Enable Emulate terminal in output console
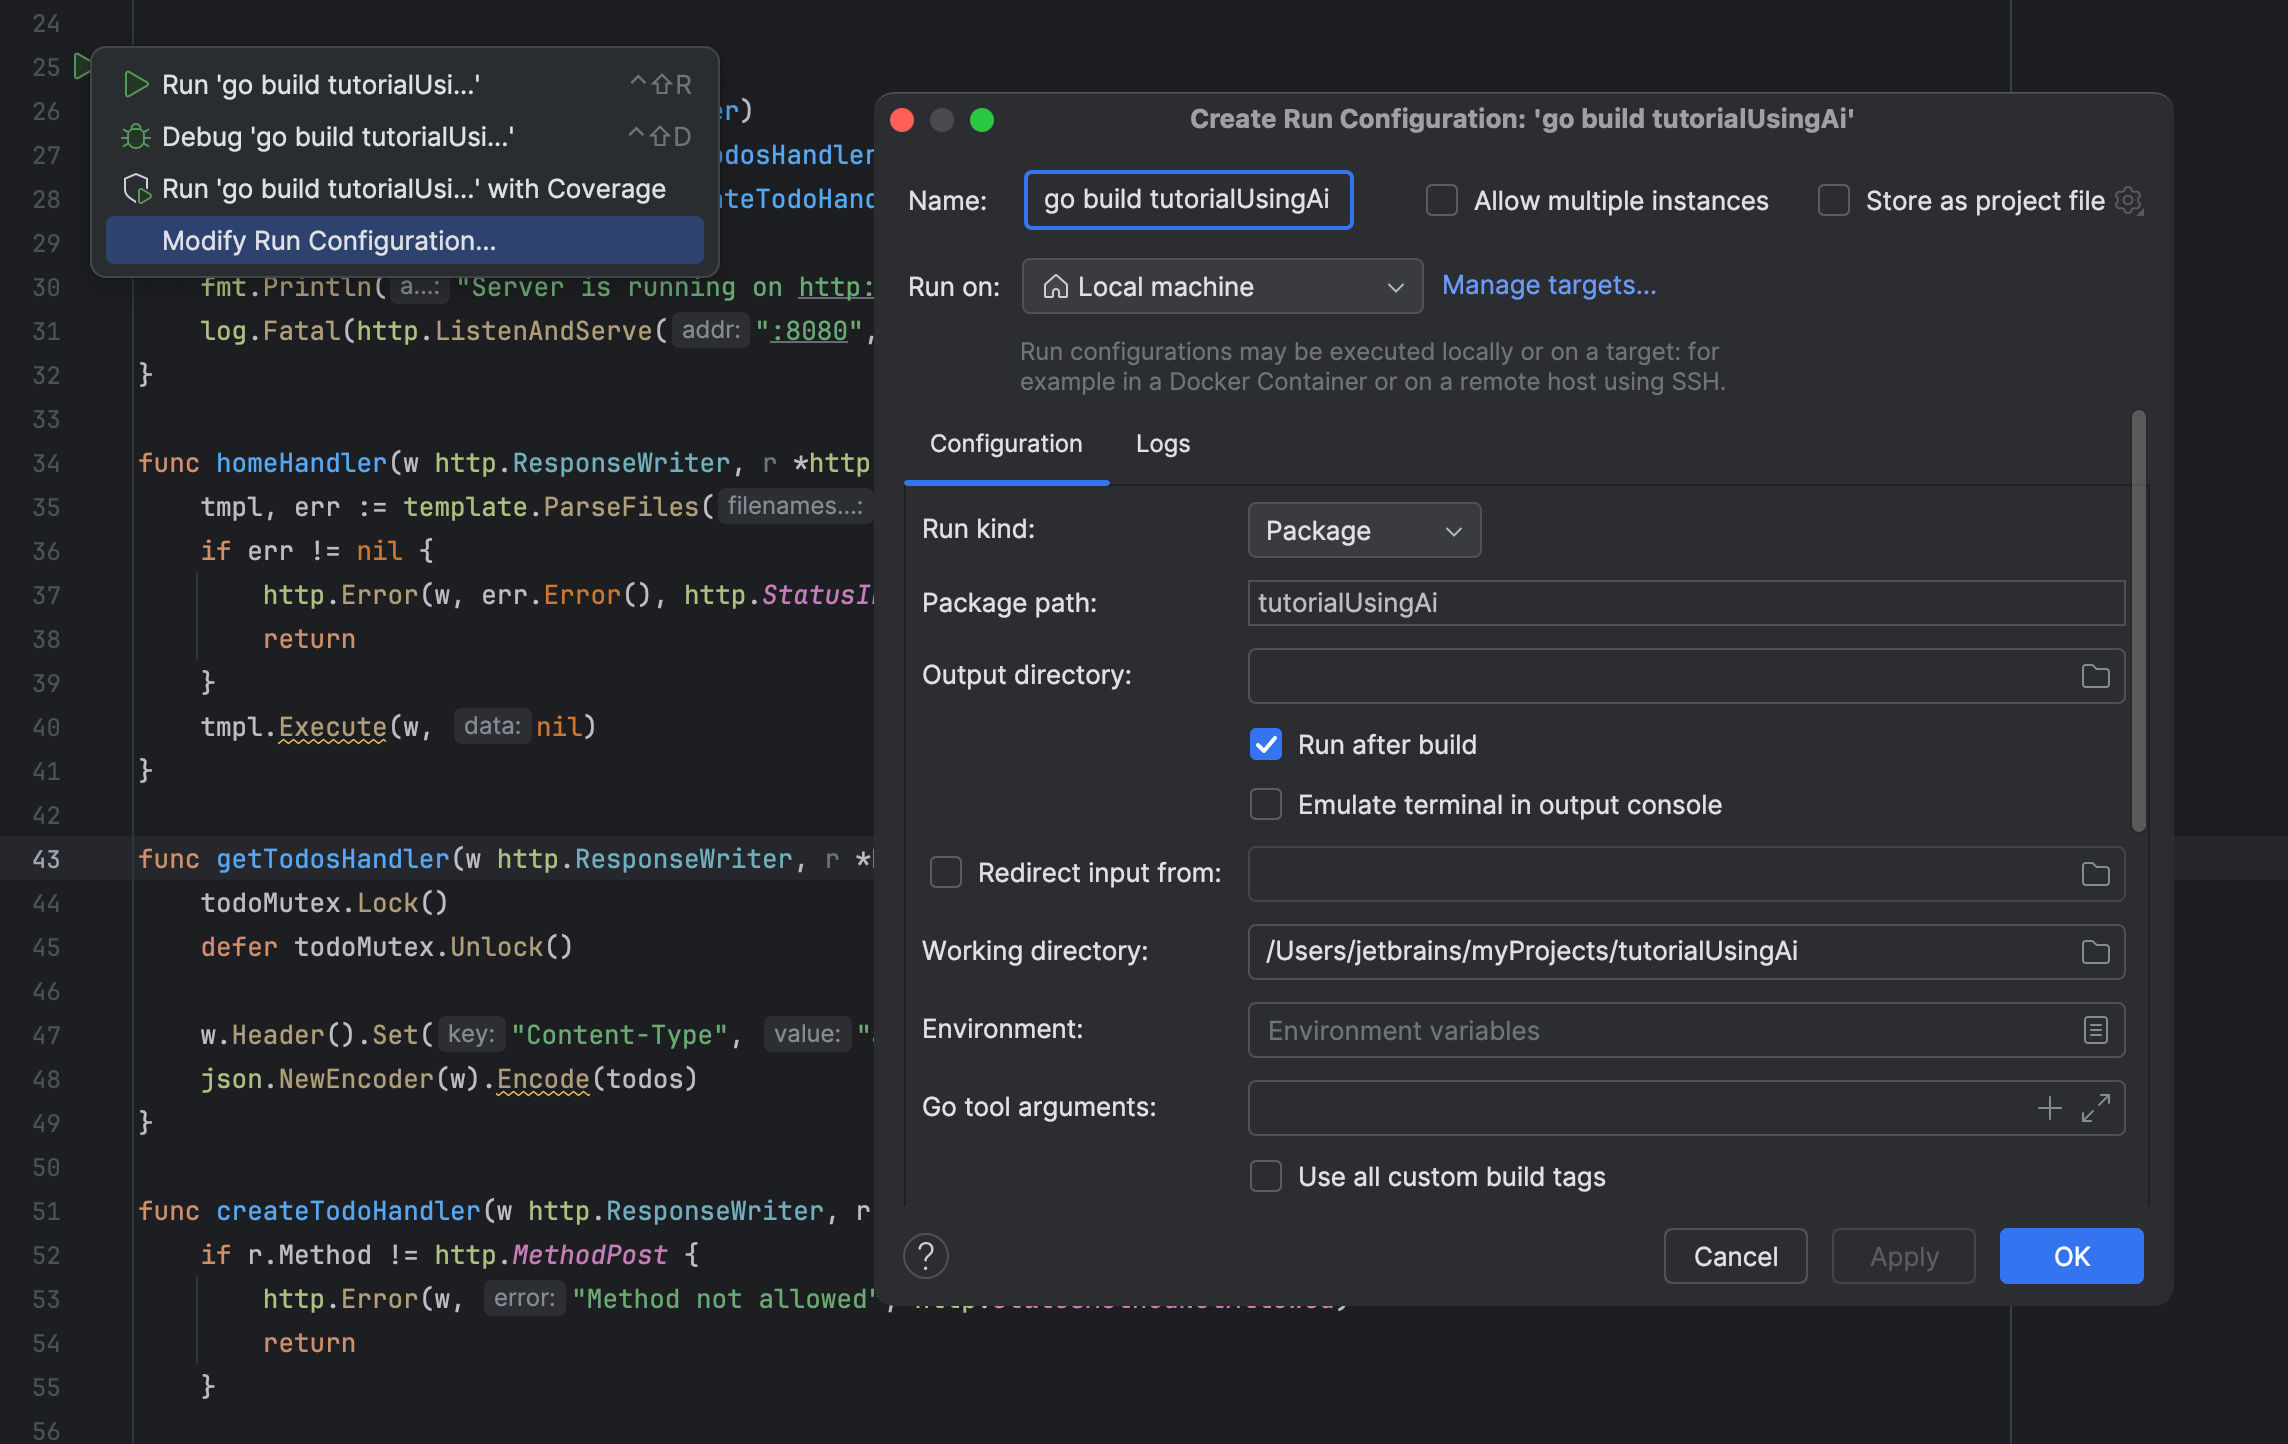Viewport: 2288px width, 1444px height. pos(1266,805)
